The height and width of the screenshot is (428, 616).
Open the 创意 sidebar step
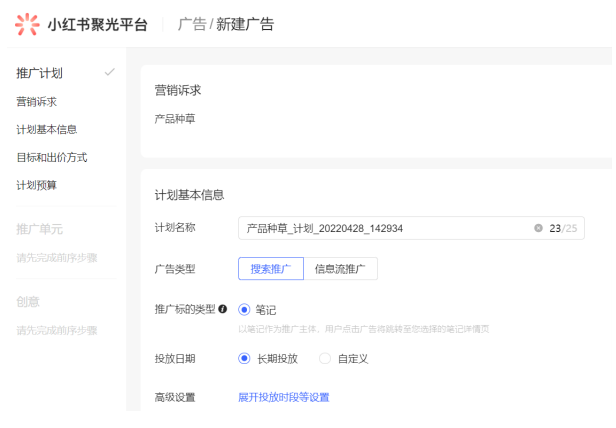28,301
